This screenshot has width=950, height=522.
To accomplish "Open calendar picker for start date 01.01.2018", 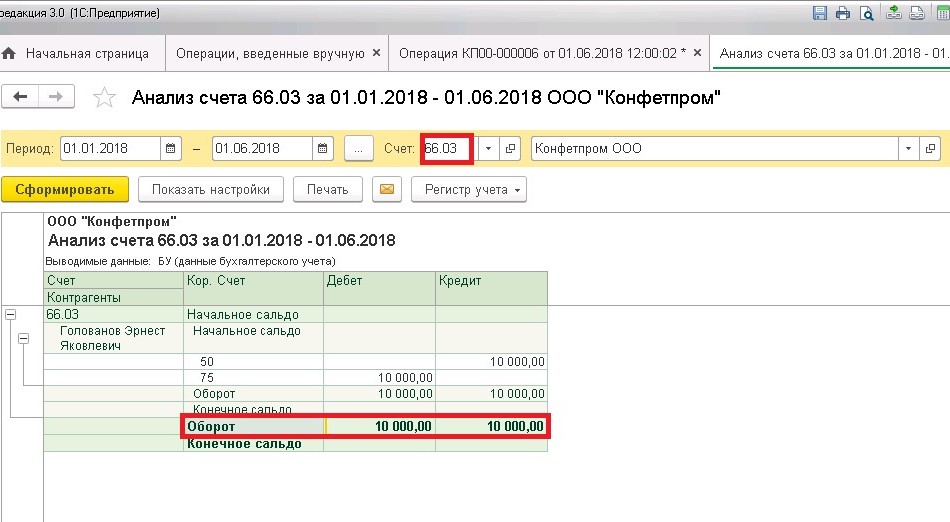I will [170, 148].
